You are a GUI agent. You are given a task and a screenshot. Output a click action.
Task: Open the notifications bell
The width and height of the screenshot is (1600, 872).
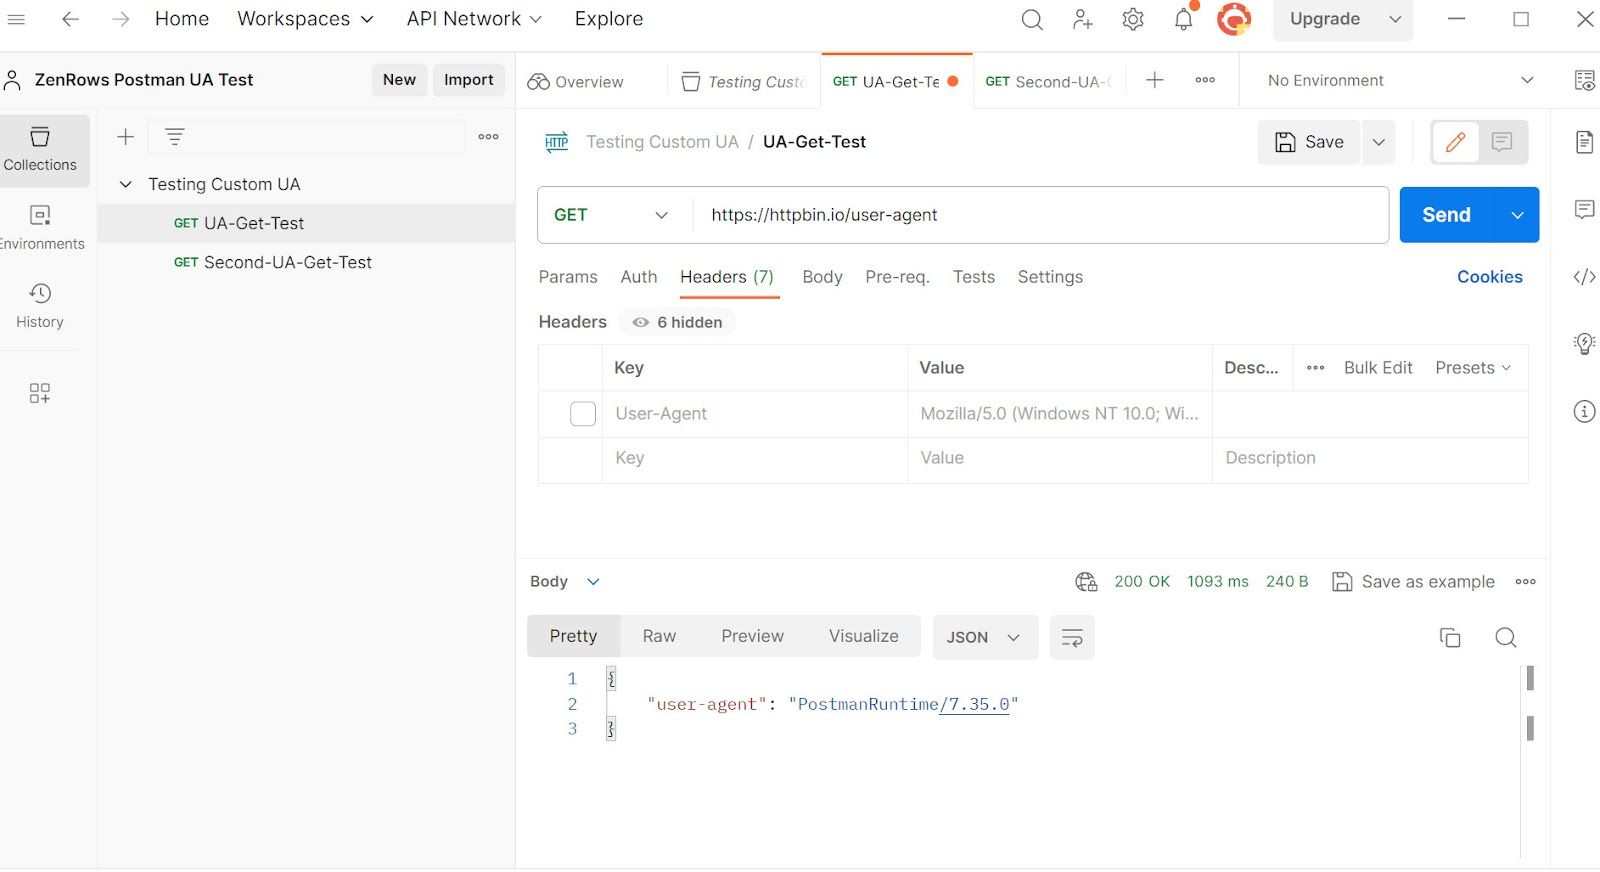(x=1184, y=18)
